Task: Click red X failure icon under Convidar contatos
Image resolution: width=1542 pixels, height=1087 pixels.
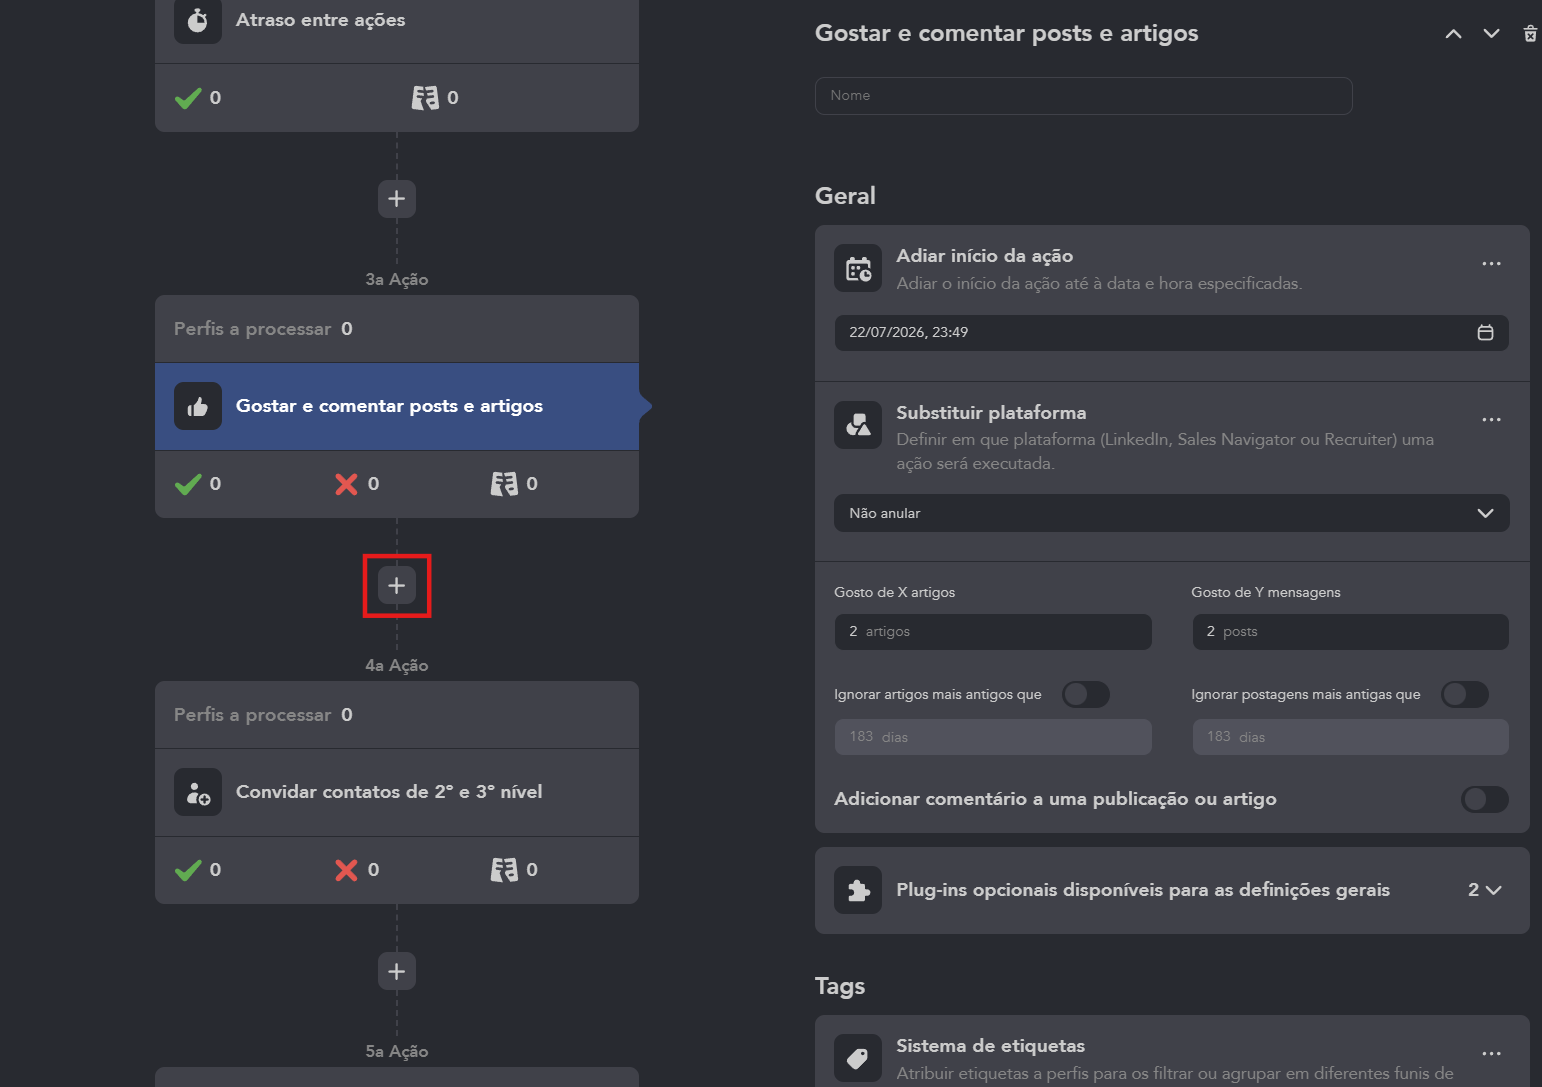Action: [x=346, y=870]
